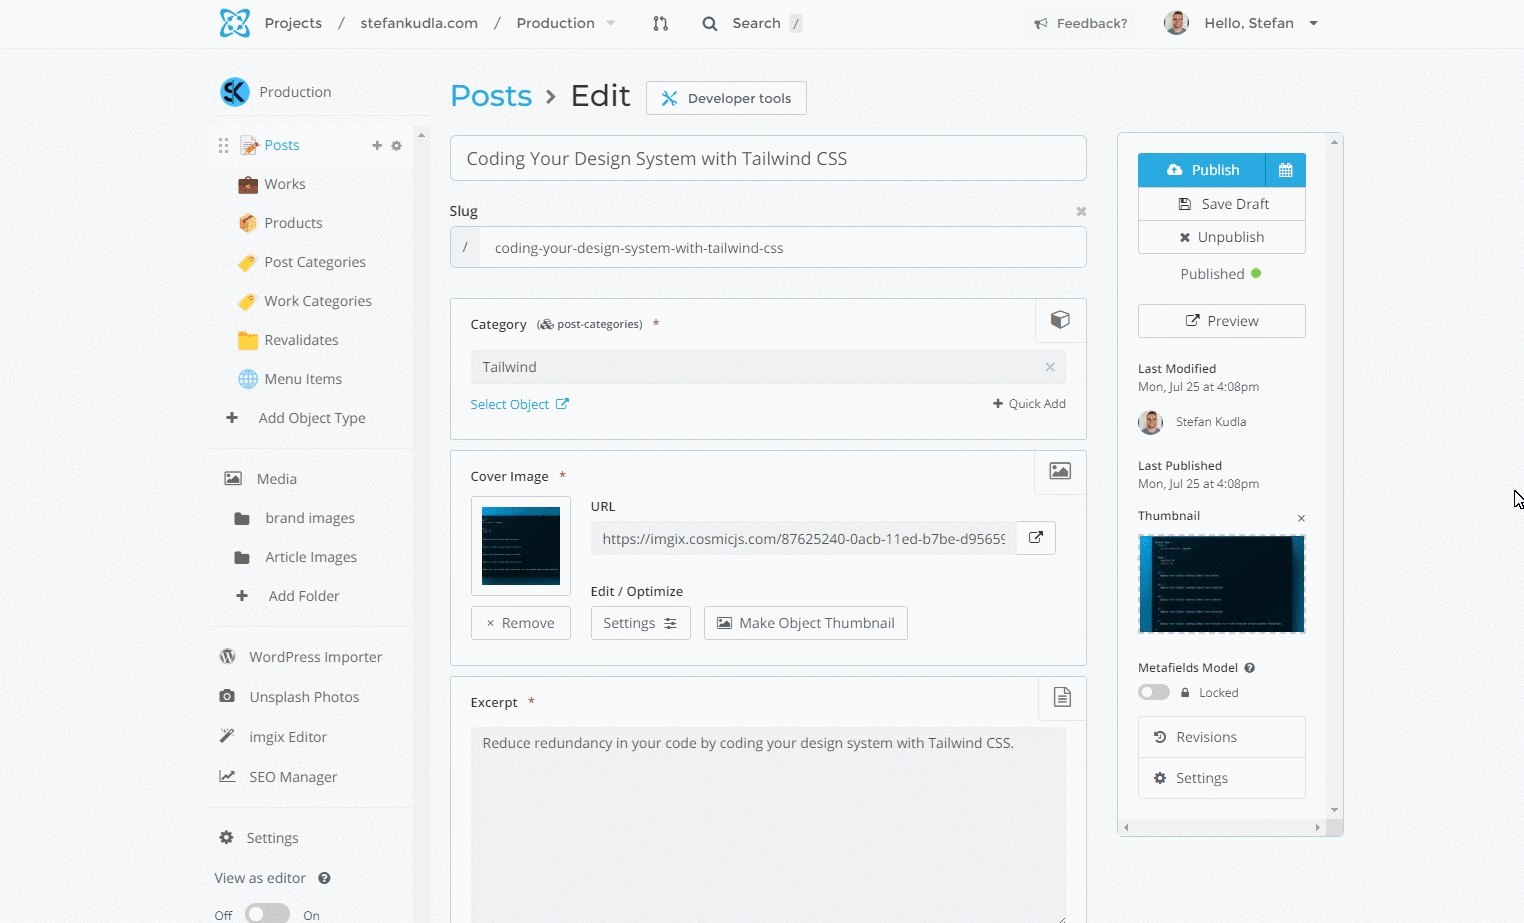Open the Products box item
1524x923 pixels.
tap(280, 223)
